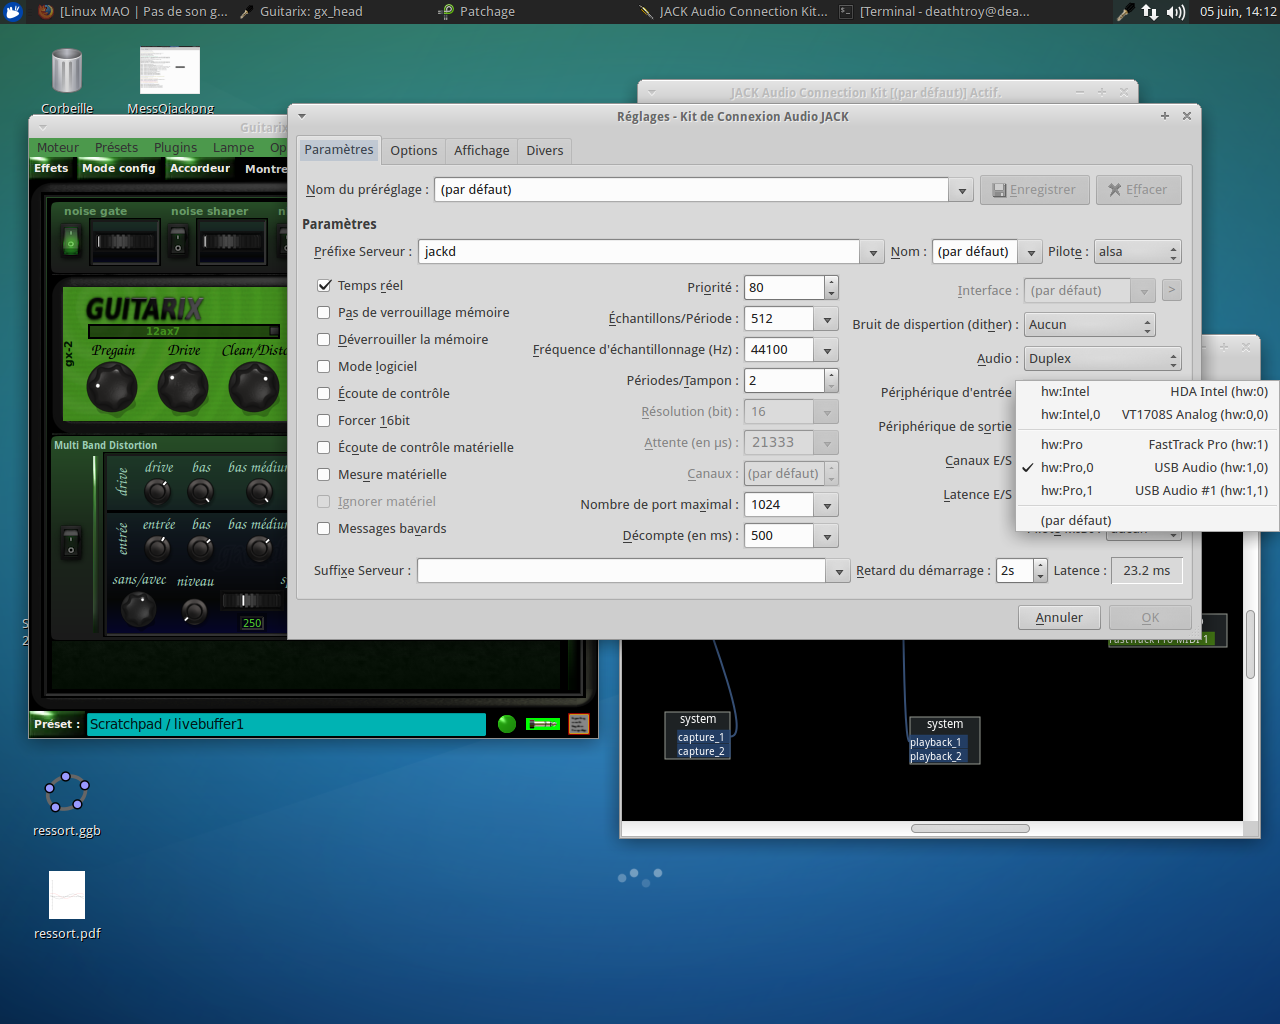The height and width of the screenshot is (1024, 1280).
Task: Click the volume speaker icon in system tray
Action: pos(1176,12)
